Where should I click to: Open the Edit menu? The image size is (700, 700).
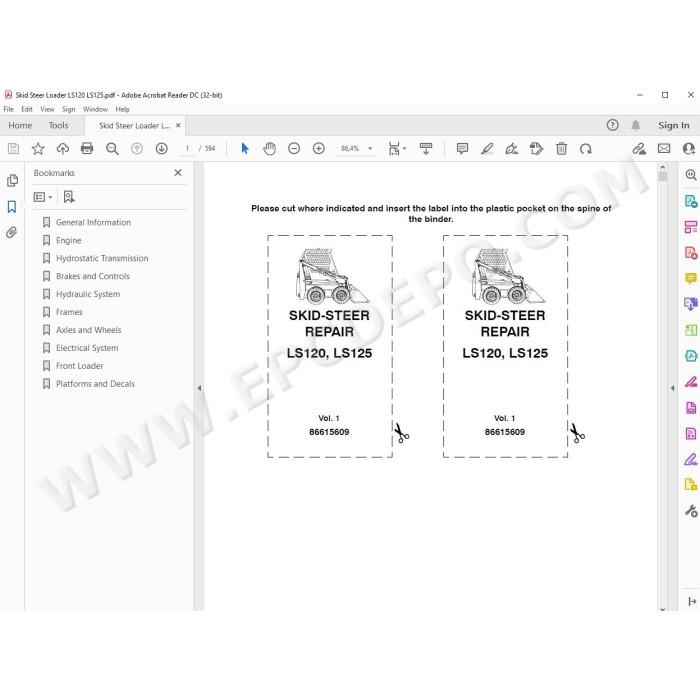(27, 109)
